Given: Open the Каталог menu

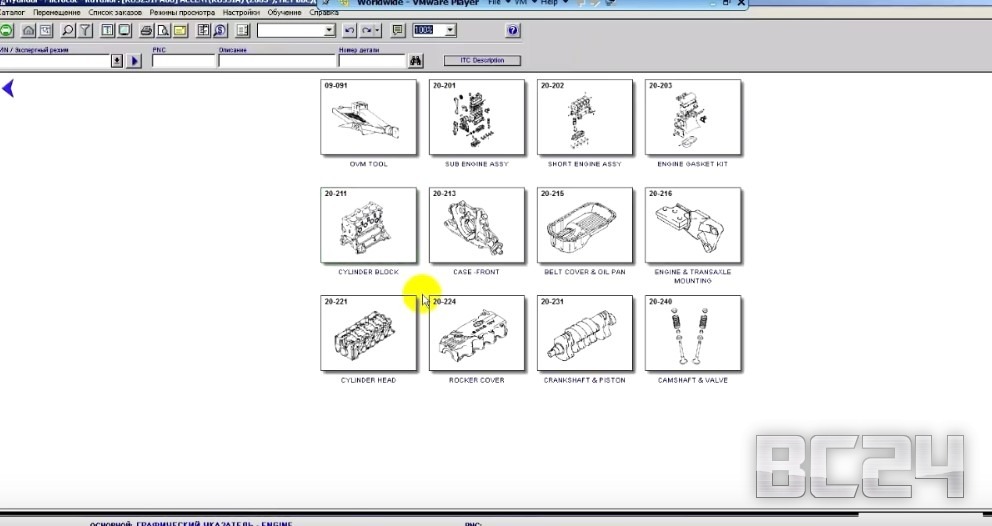Looking at the screenshot, I should (12, 13).
